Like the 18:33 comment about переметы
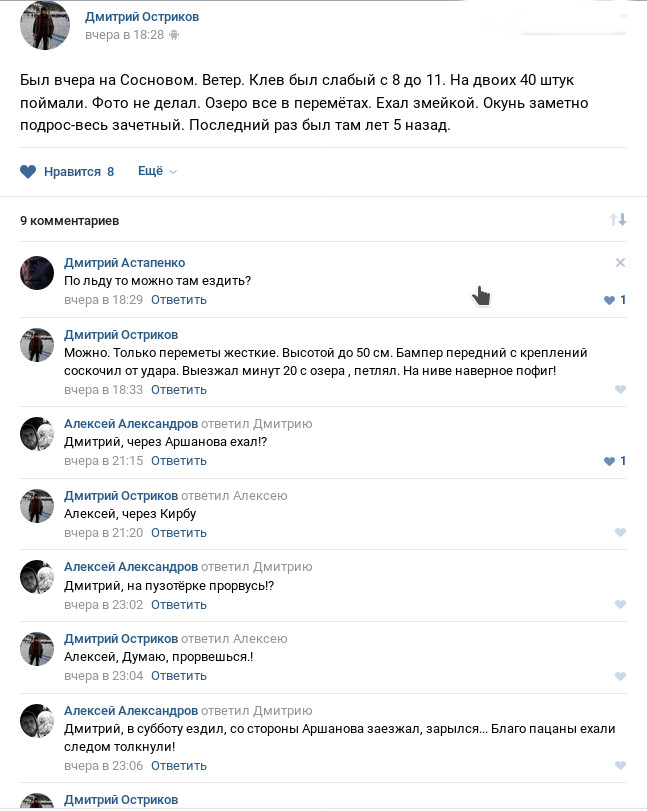647x811 pixels. pyautogui.click(x=620, y=389)
